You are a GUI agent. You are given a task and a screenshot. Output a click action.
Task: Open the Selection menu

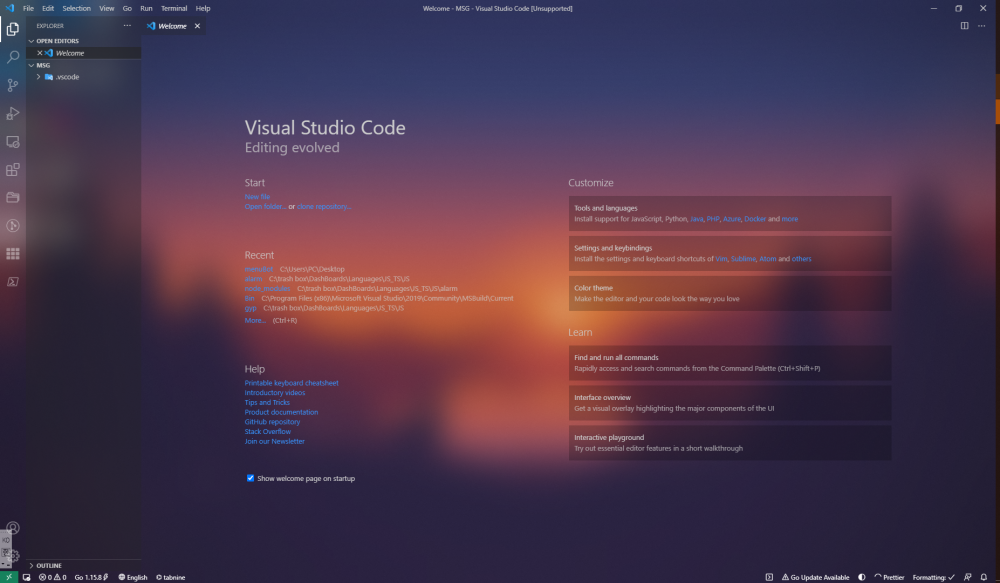point(77,8)
